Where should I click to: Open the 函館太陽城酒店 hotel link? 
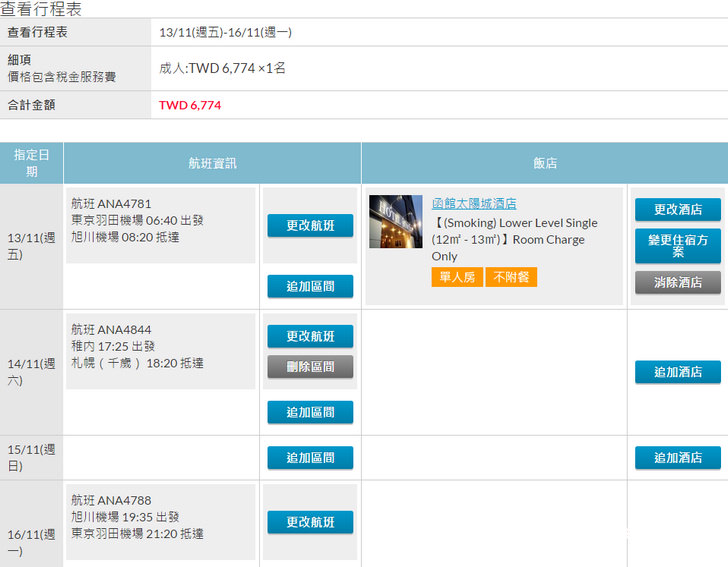(x=474, y=204)
